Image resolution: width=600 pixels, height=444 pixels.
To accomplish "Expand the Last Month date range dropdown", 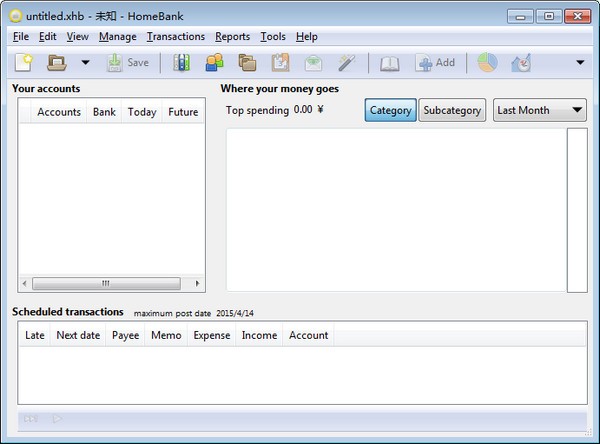I will [540, 110].
